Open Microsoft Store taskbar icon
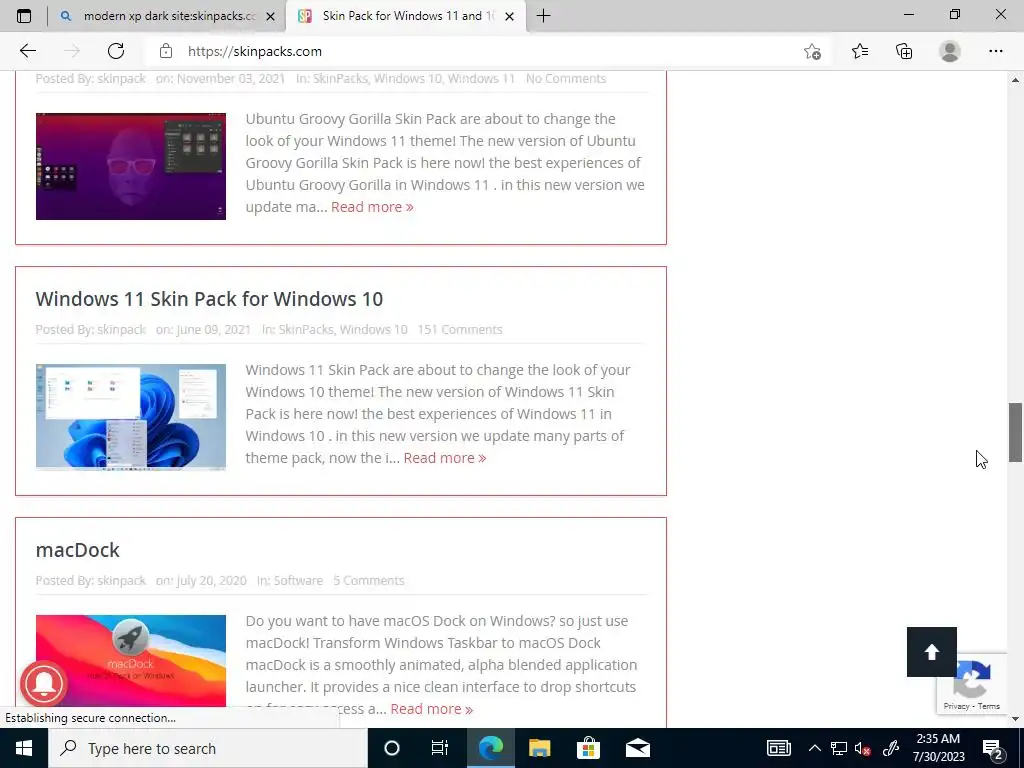 click(x=588, y=748)
